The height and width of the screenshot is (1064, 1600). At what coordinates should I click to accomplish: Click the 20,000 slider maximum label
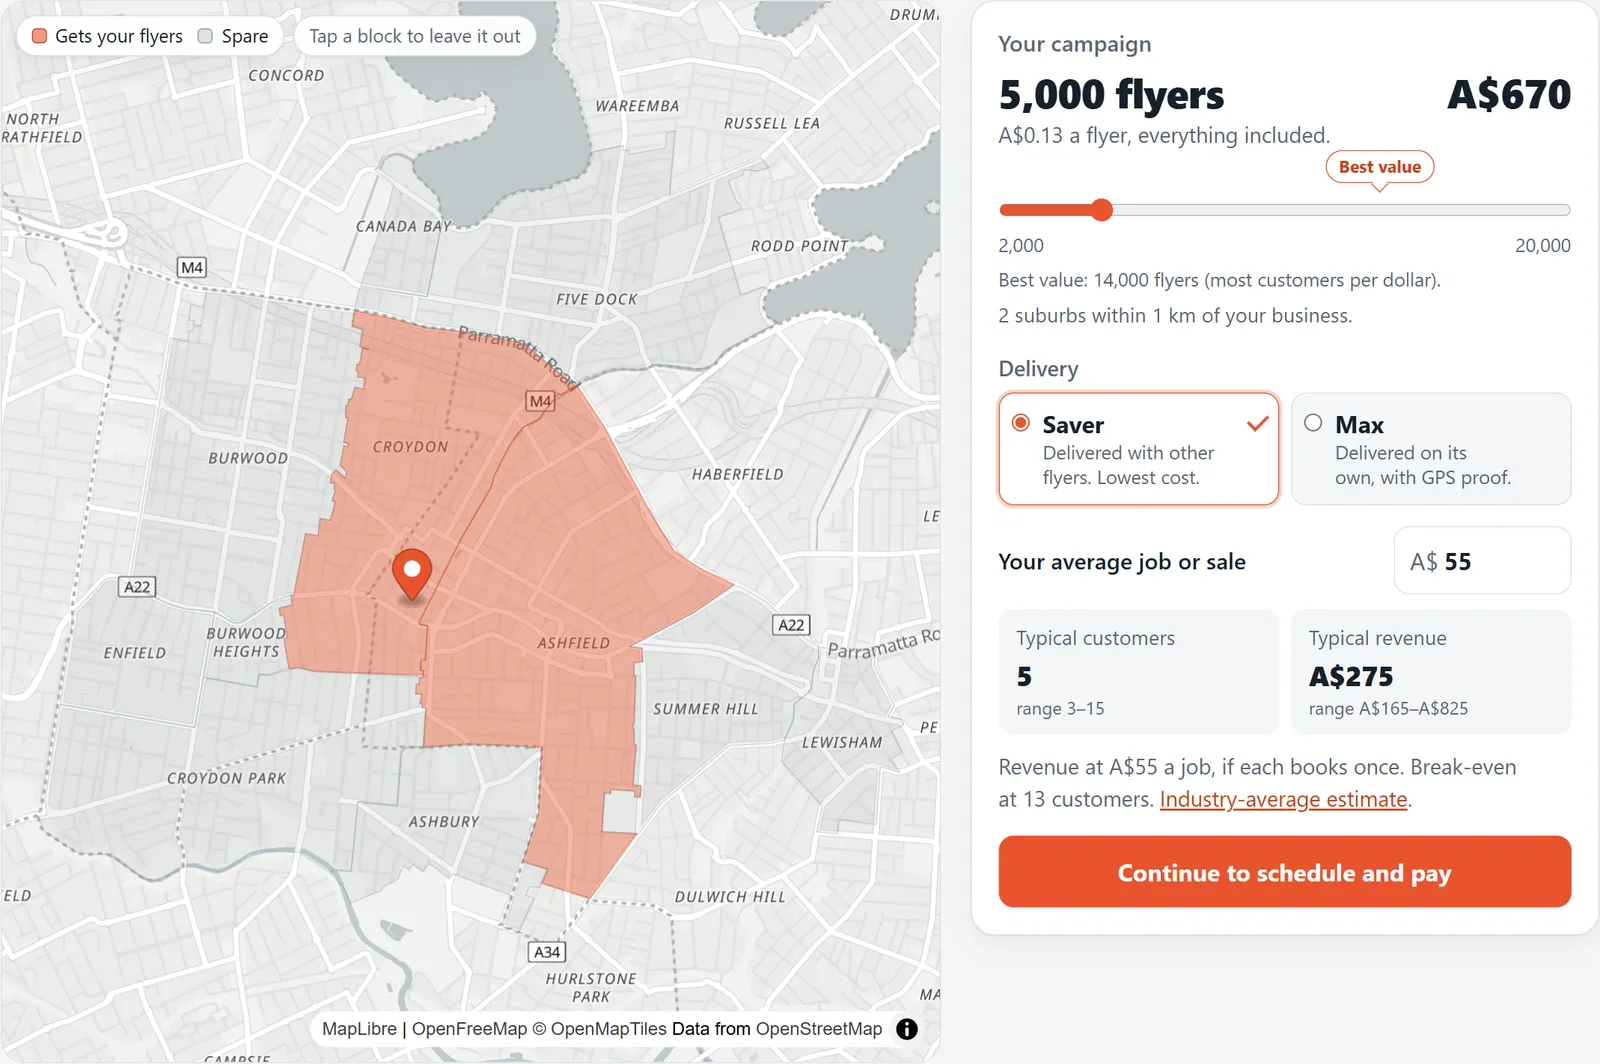[1543, 245]
